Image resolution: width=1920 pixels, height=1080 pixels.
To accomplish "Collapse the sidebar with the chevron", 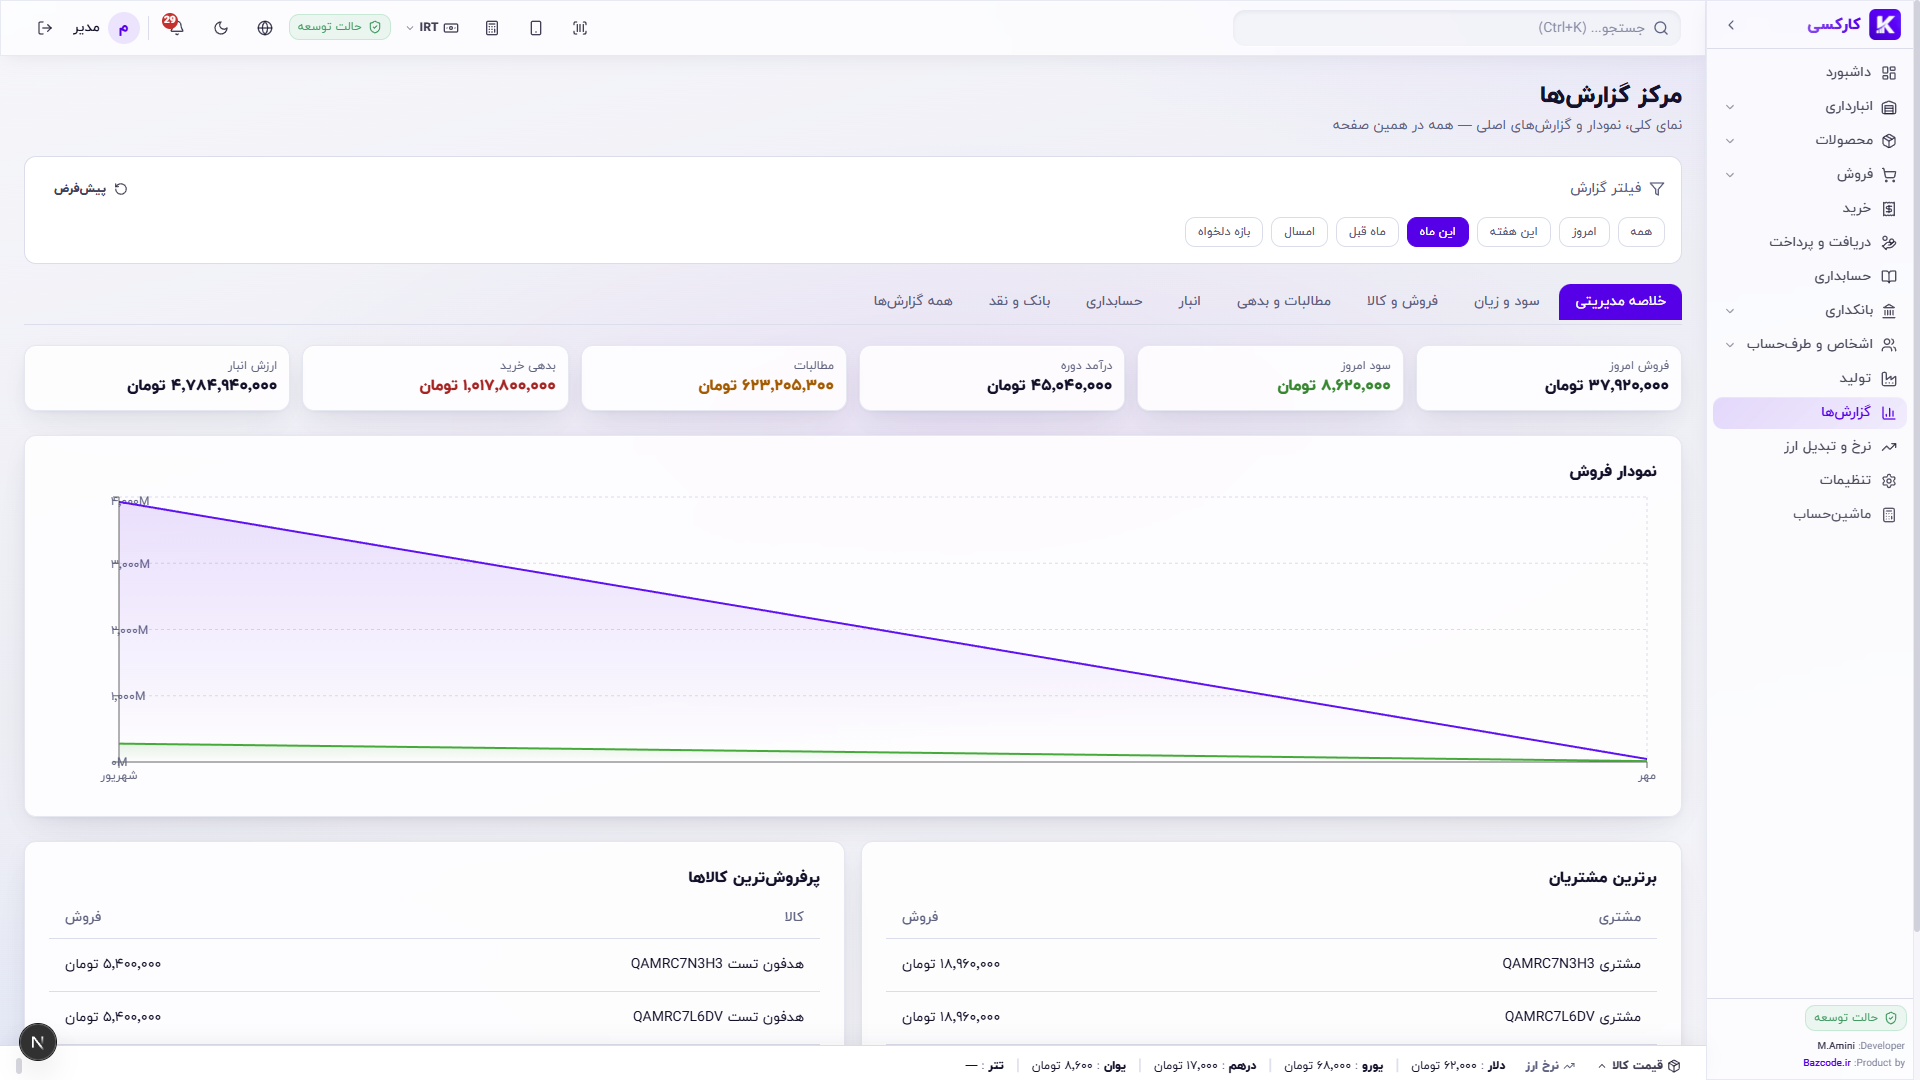I will click(x=1731, y=25).
